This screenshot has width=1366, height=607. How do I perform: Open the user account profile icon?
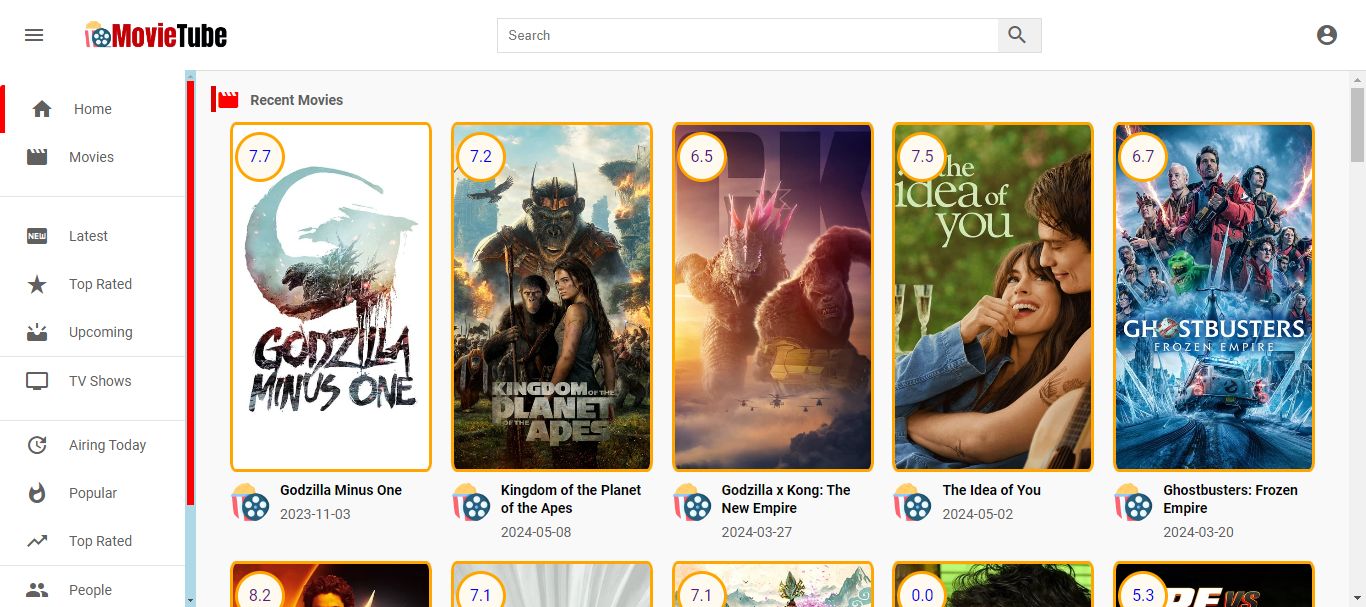(1326, 35)
